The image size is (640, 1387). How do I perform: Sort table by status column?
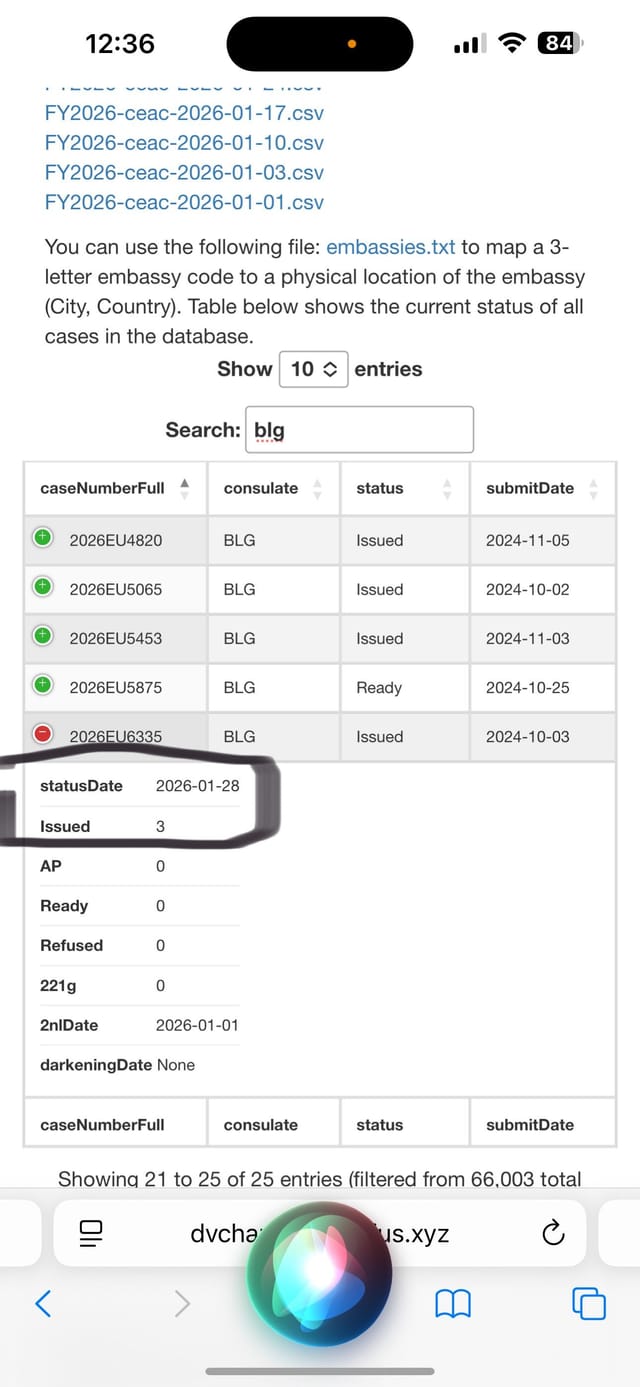point(405,488)
